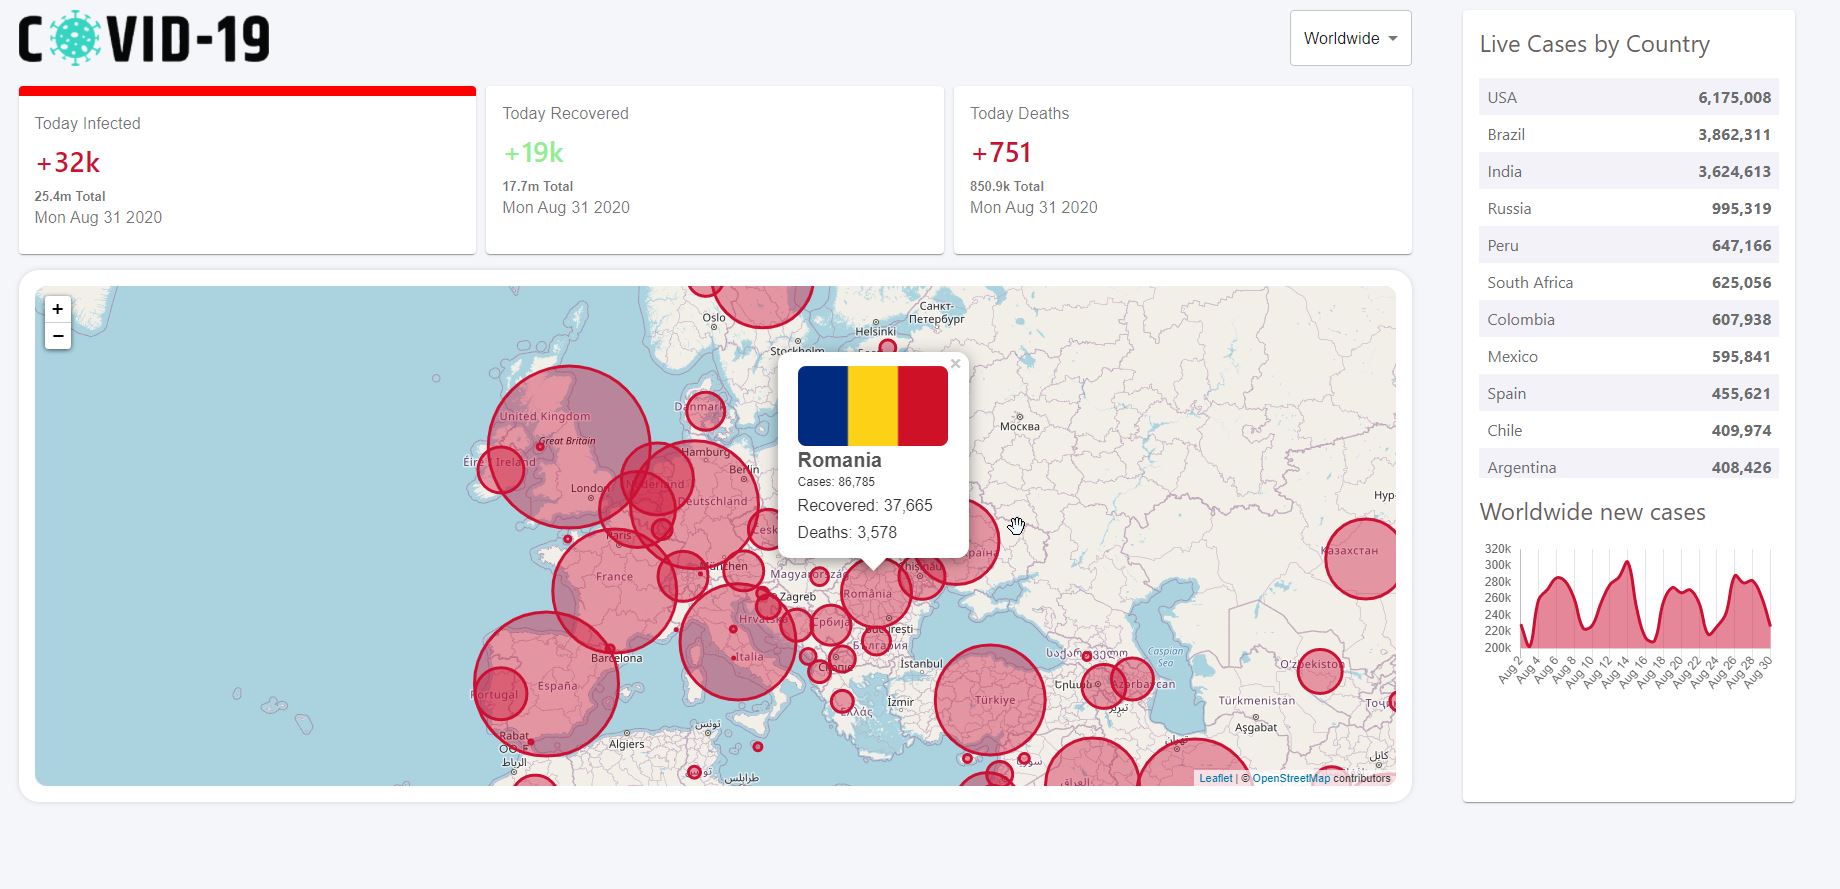The image size is (1840, 889).
Task: Click the Kazakhstan circle marker
Action: (x=1362, y=559)
